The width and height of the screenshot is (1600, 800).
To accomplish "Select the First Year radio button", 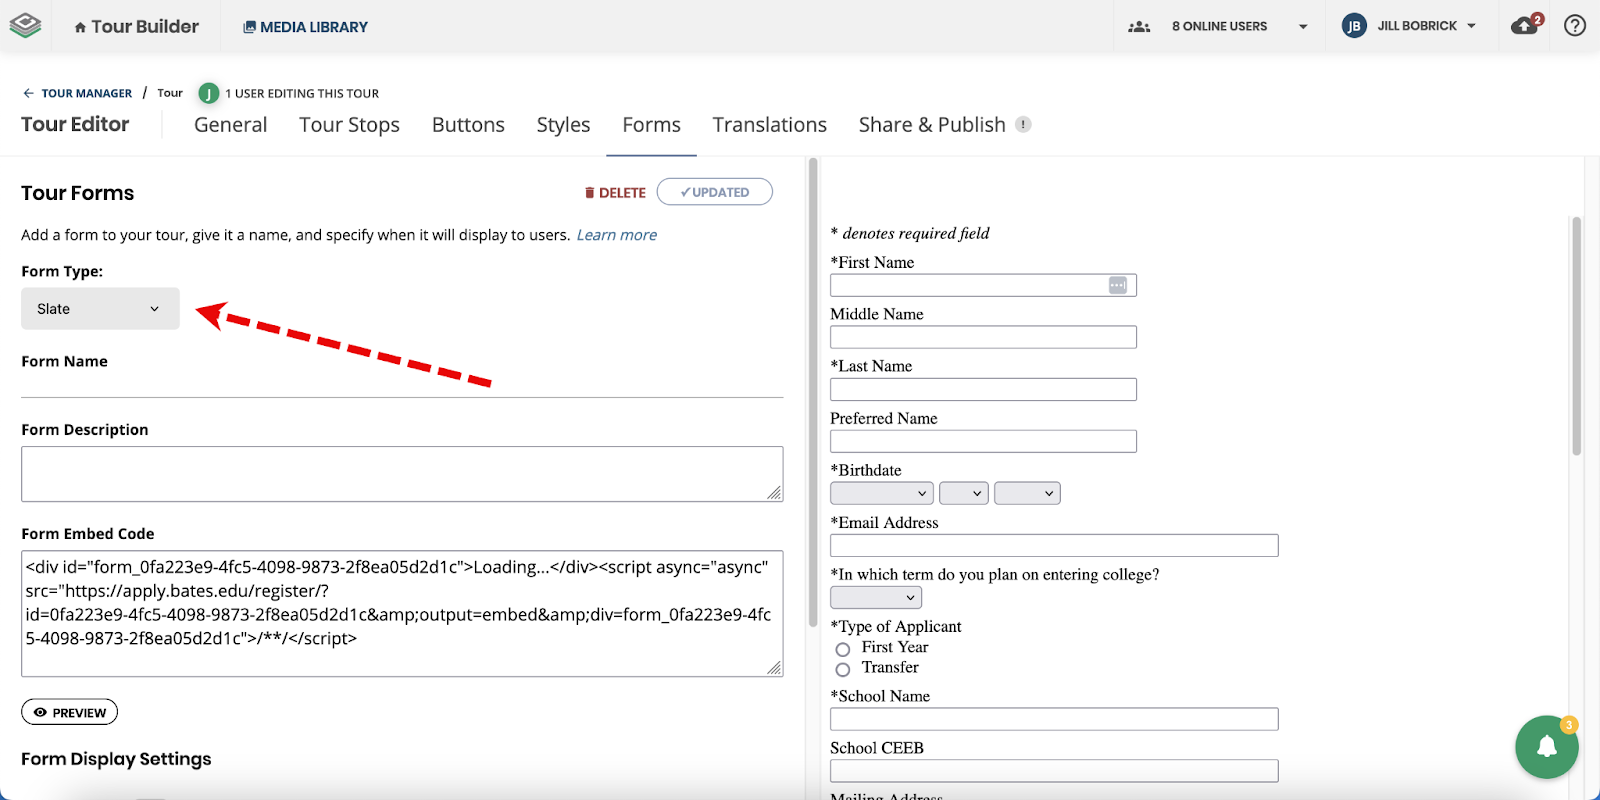I will pos(843,649).
